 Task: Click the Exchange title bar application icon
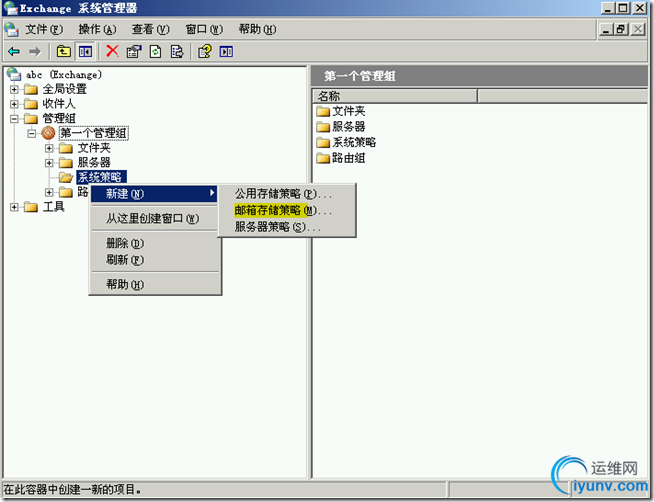10,8
